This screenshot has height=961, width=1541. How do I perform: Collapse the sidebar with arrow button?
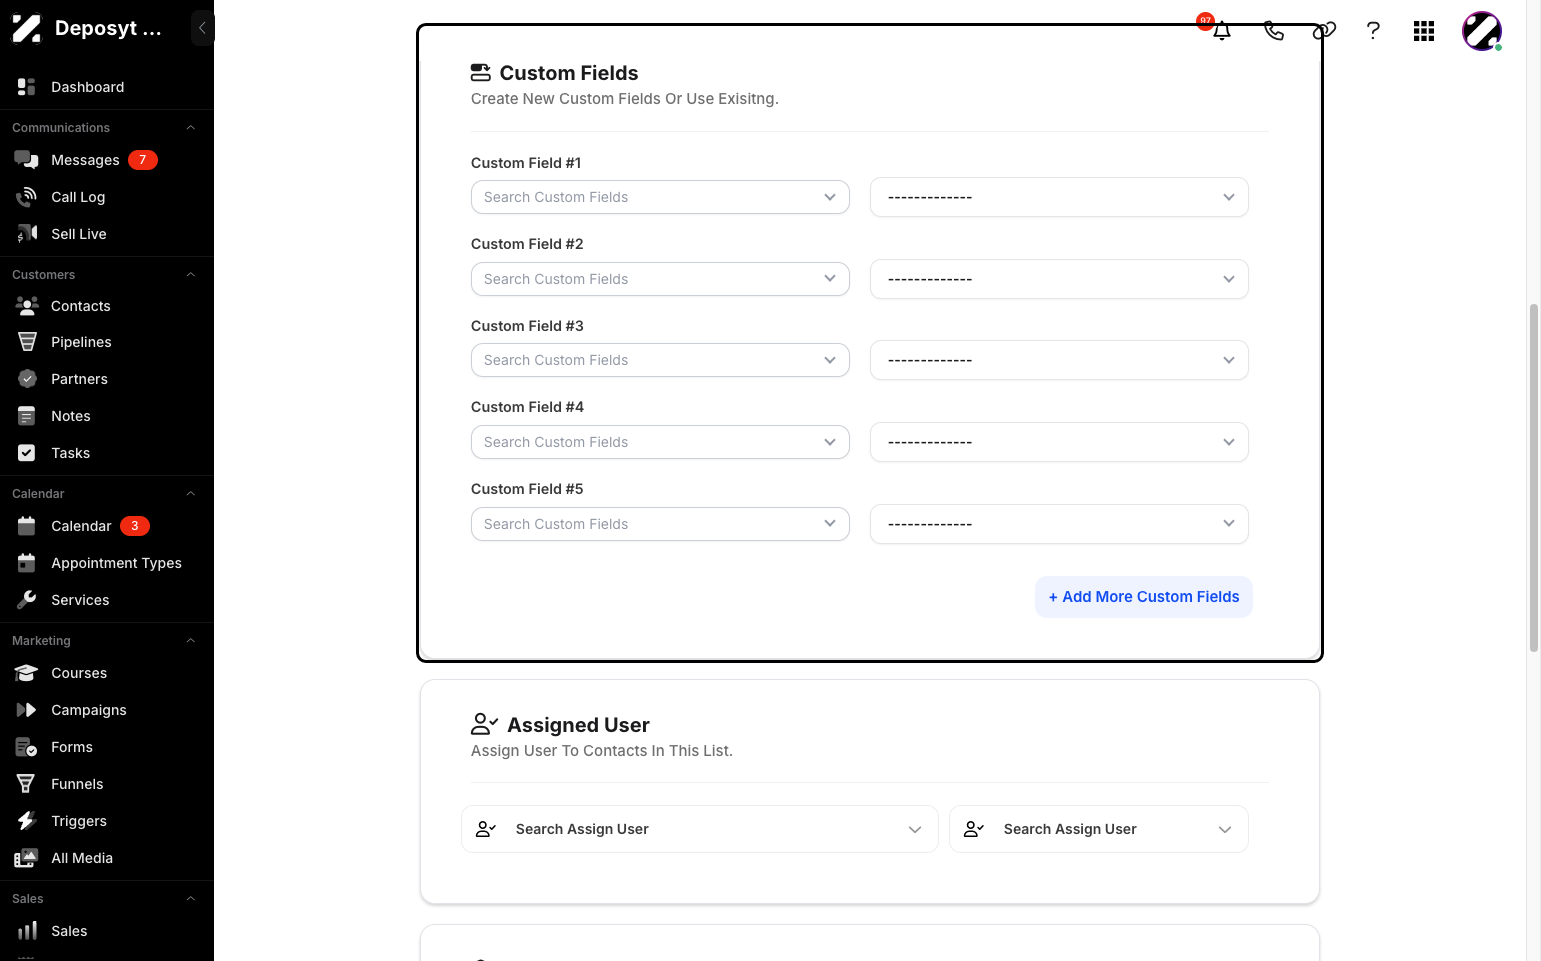click(202, 28)
